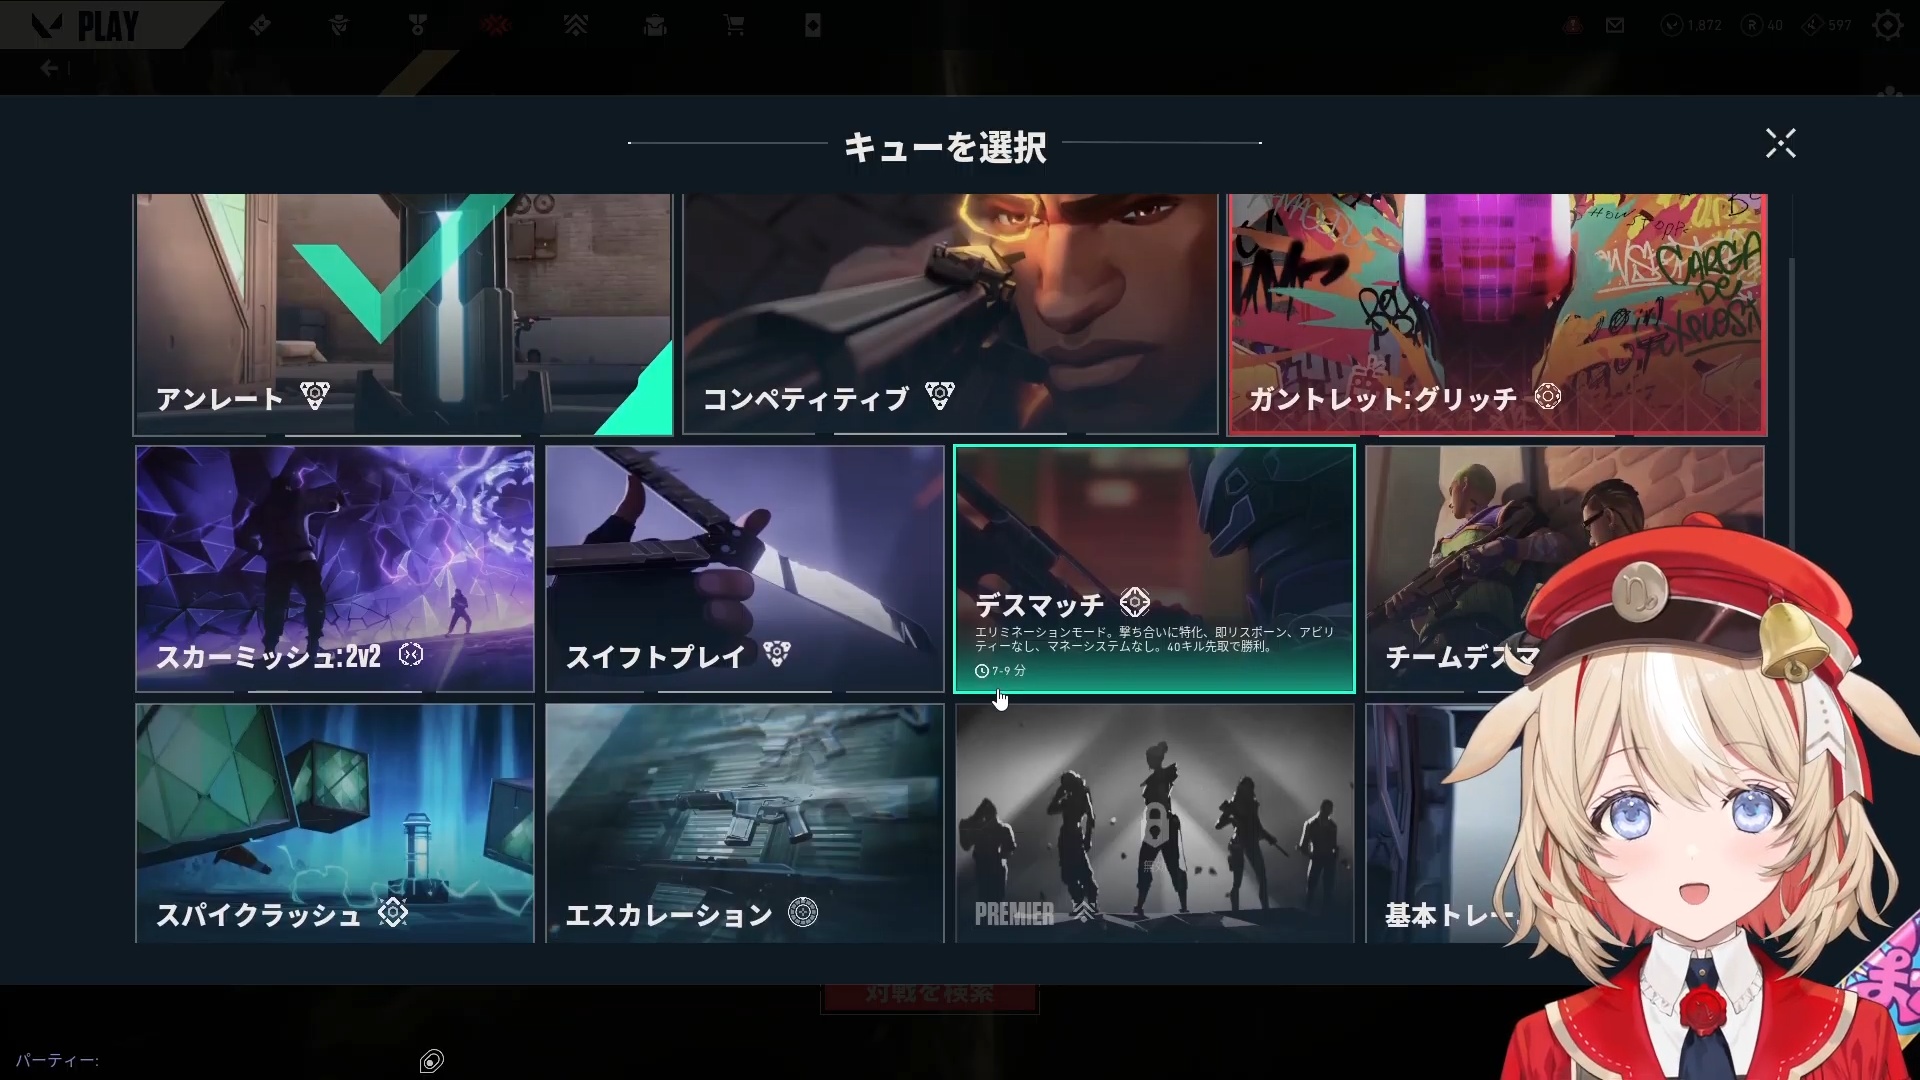The width and height of the screenshot is (1920, 1080).
Task: Select the アンレート (Unrated) queue
Action: pos(403,315)
